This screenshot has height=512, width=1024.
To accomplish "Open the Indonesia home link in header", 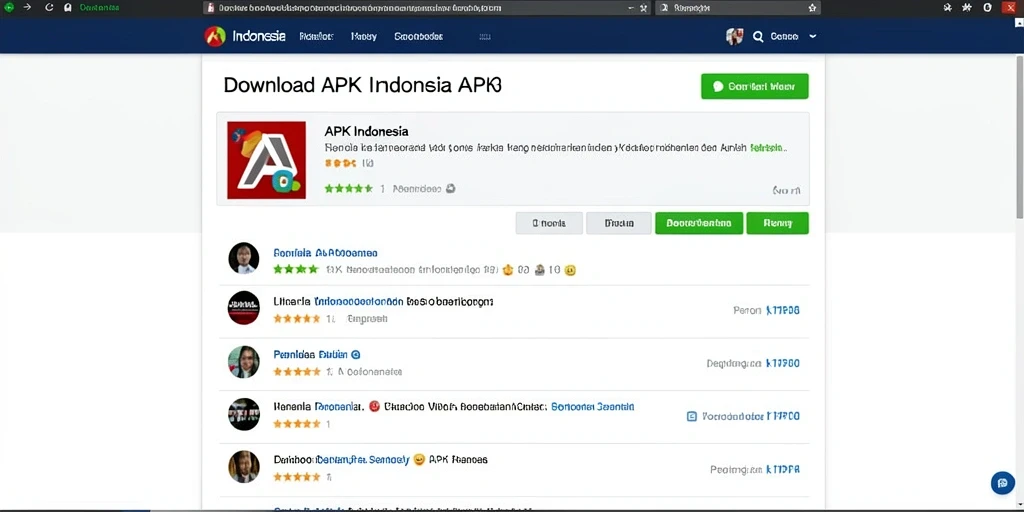I will point(259,36).
